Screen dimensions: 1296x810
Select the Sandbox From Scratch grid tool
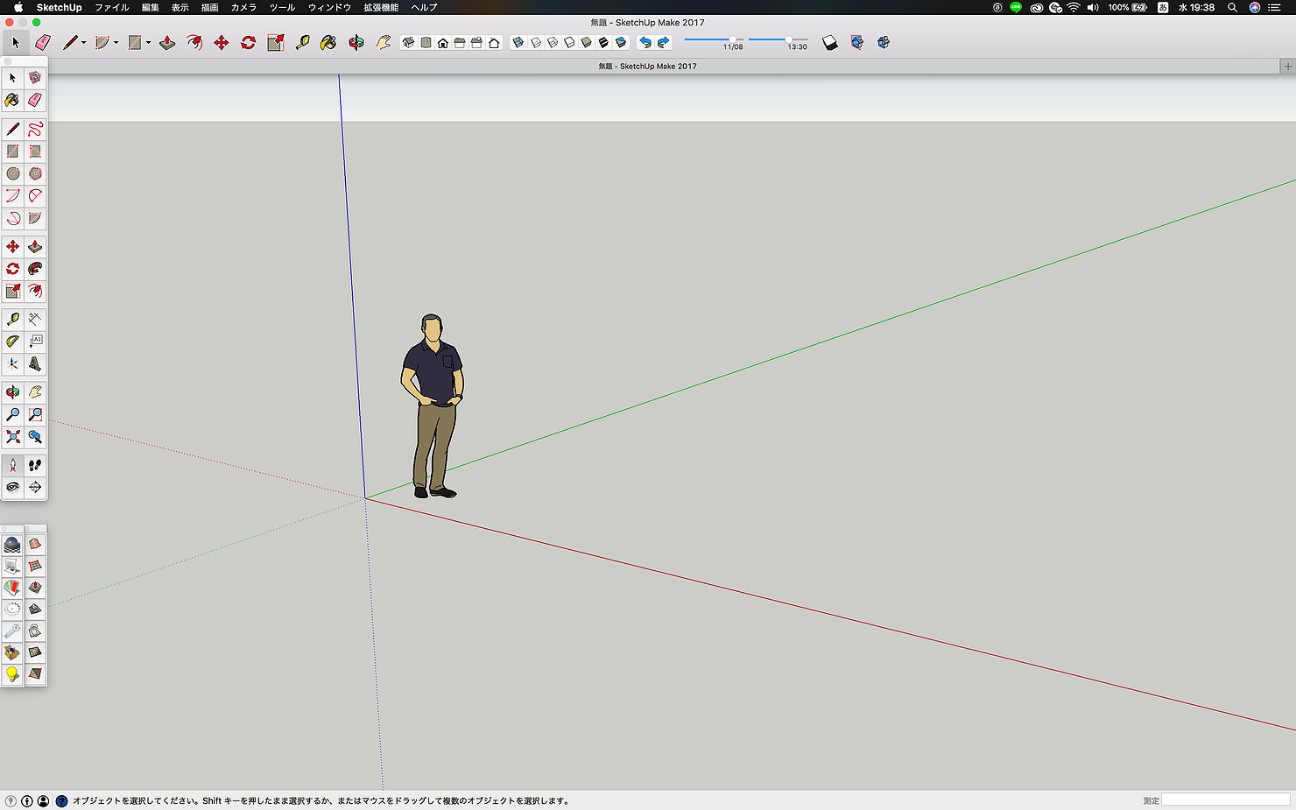[35, 565]
